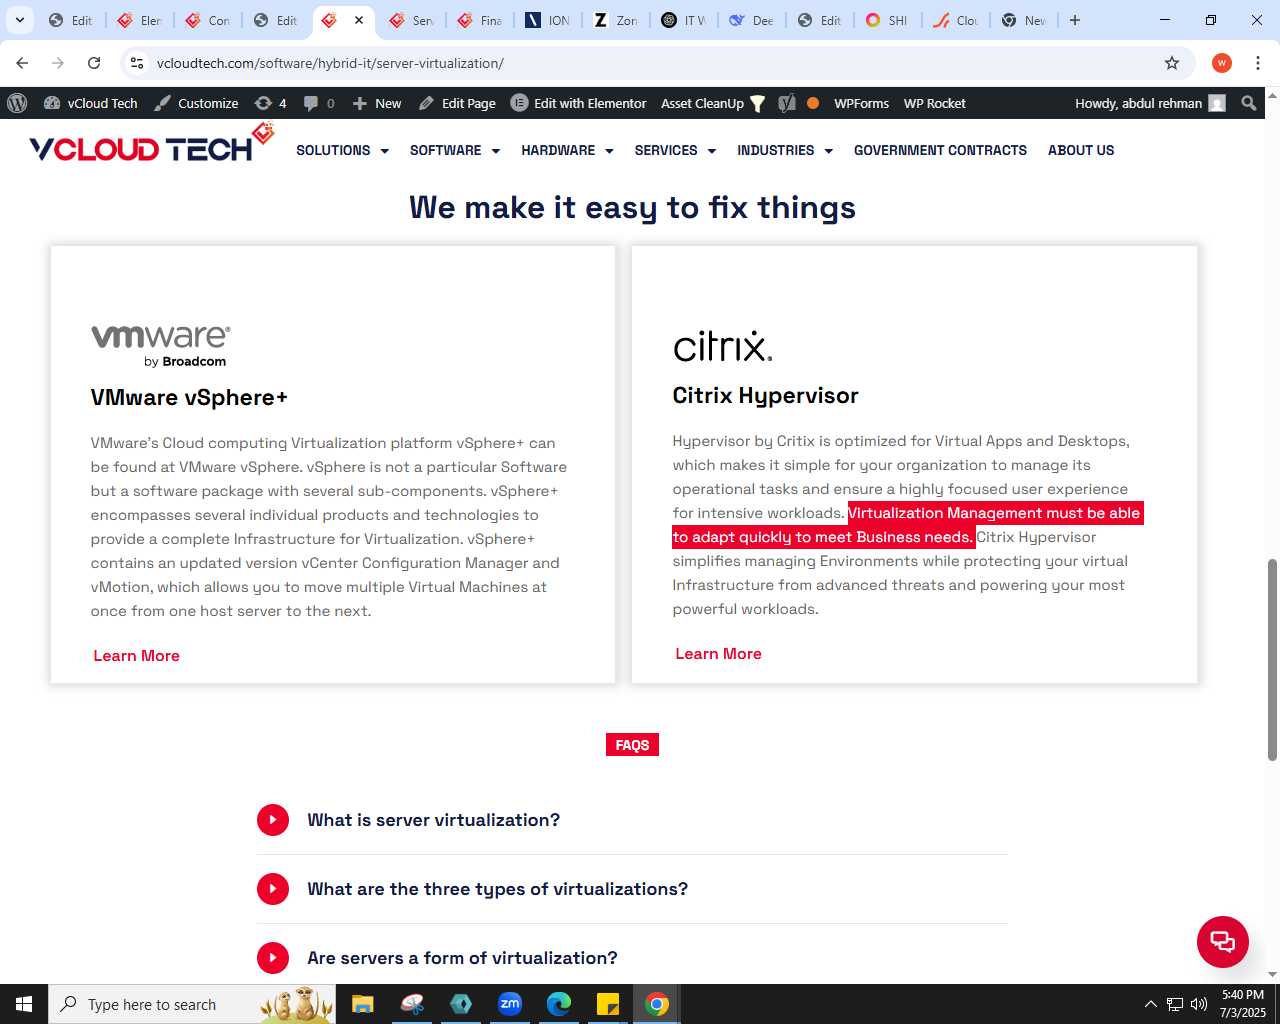Click the red FAQS label
1280x1024 pixels.
pyautogui.click(x=632, y=745)
